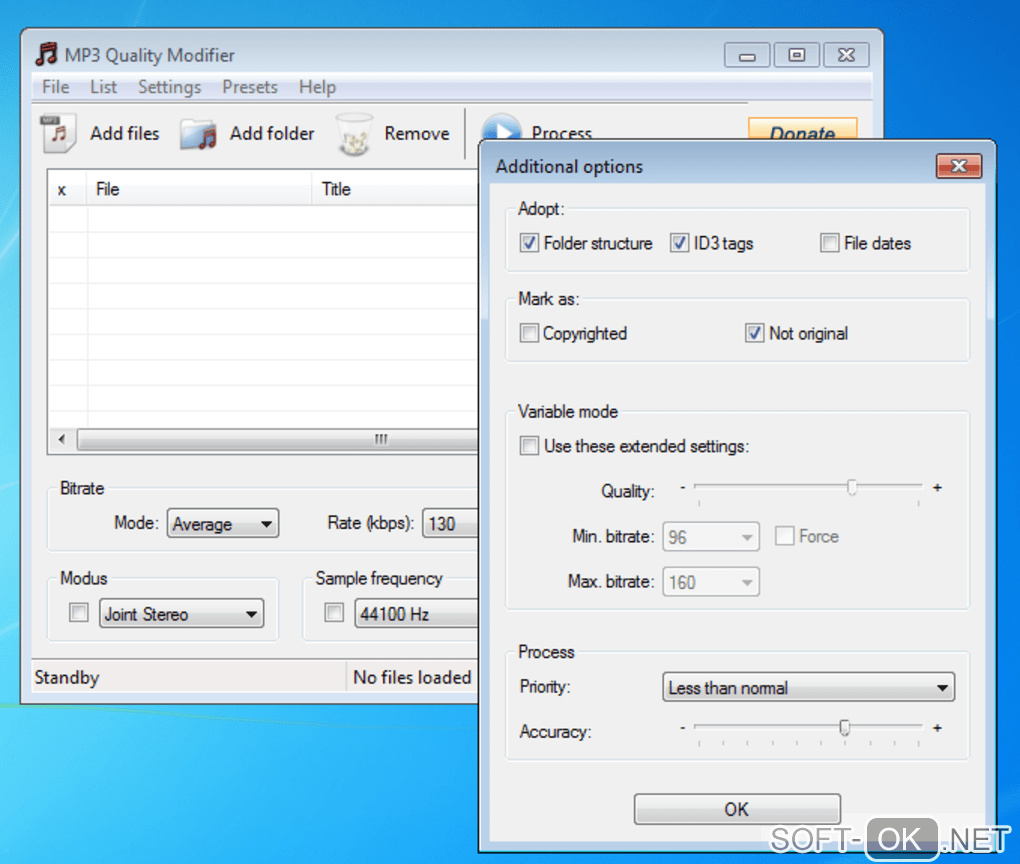Open the Priority Less than normal dropdown

808,687
